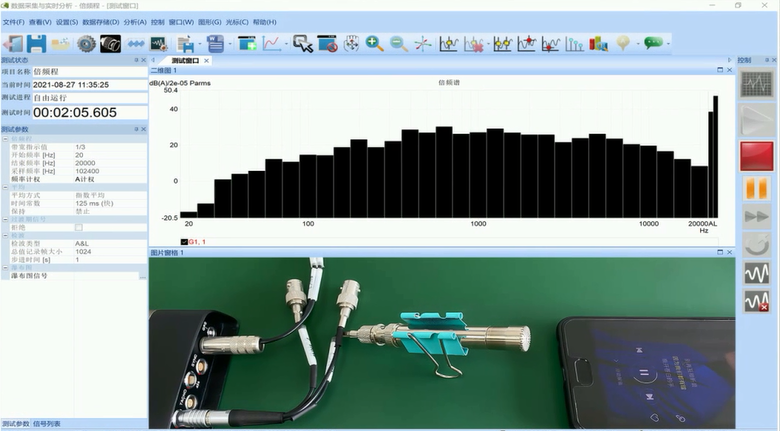
Task: Click the zoom in magnifier icon
Action: coord(374,44)
